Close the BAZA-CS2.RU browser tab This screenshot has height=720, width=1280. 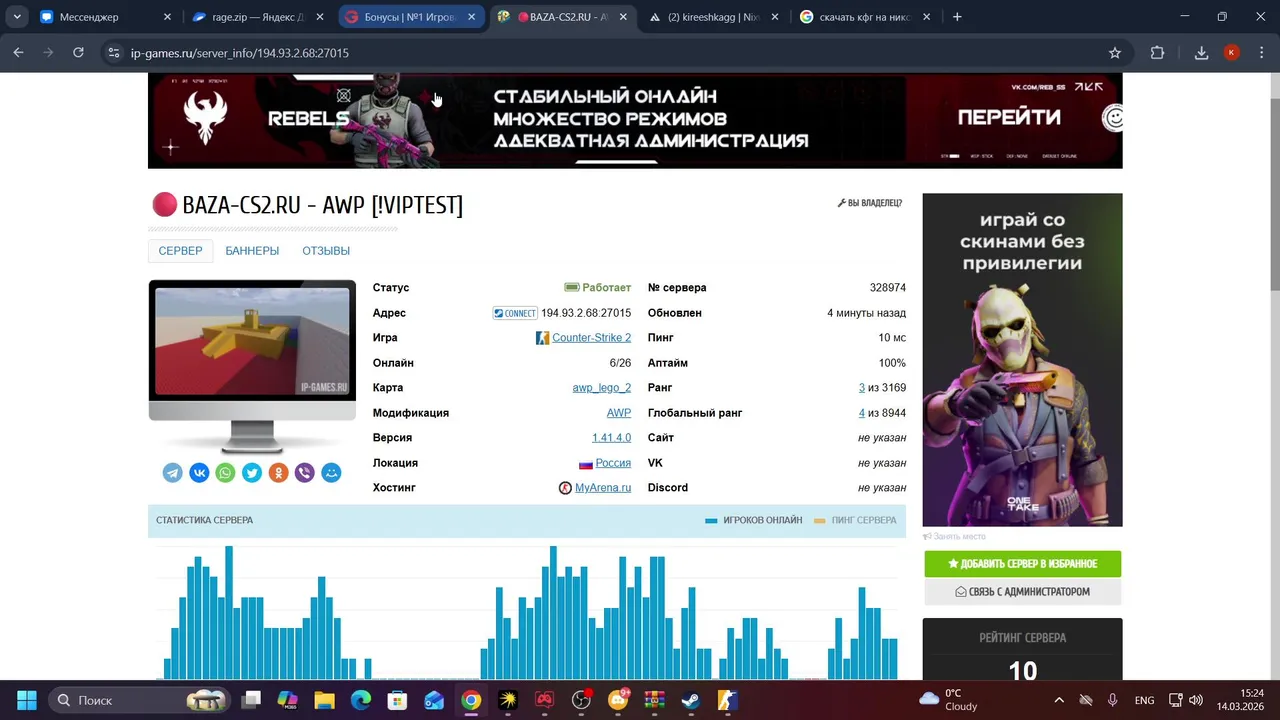623,17
